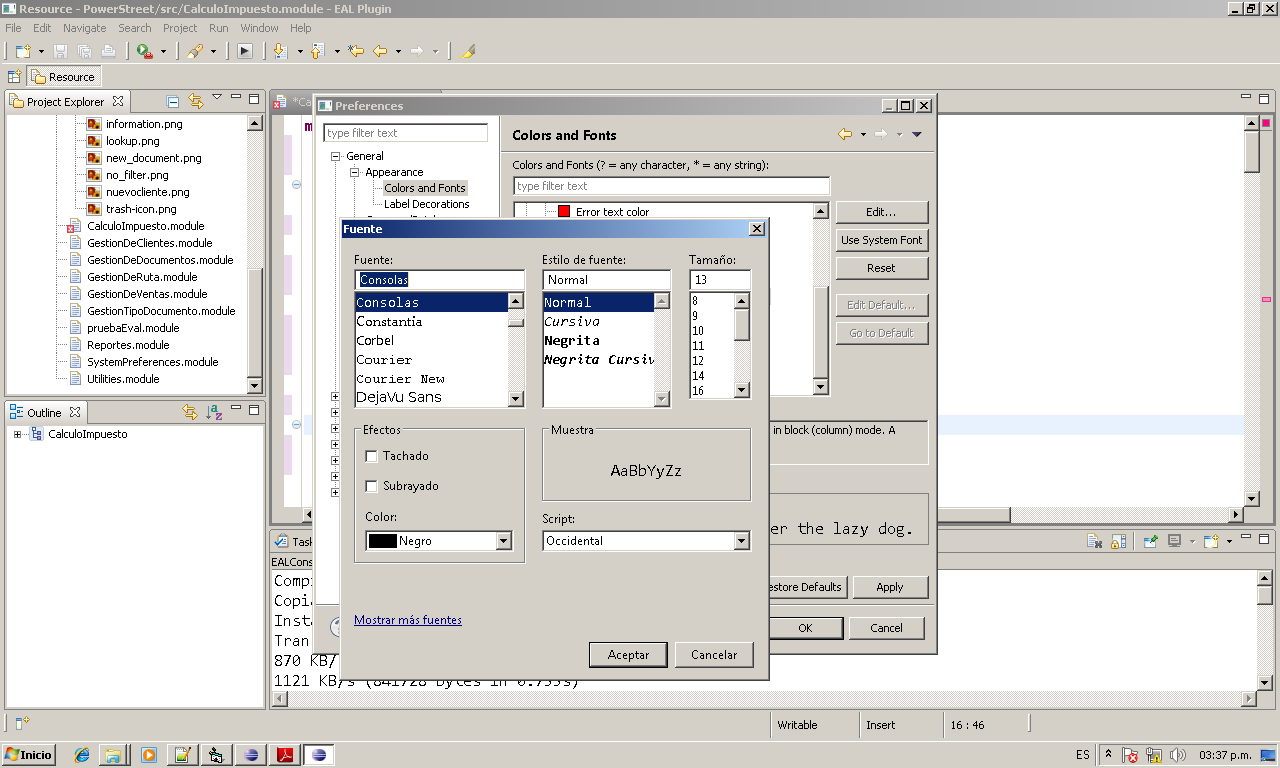Click the flashlight Search toolbar icon
This screenshot has height=768, width=1280.
coord(195,51)
